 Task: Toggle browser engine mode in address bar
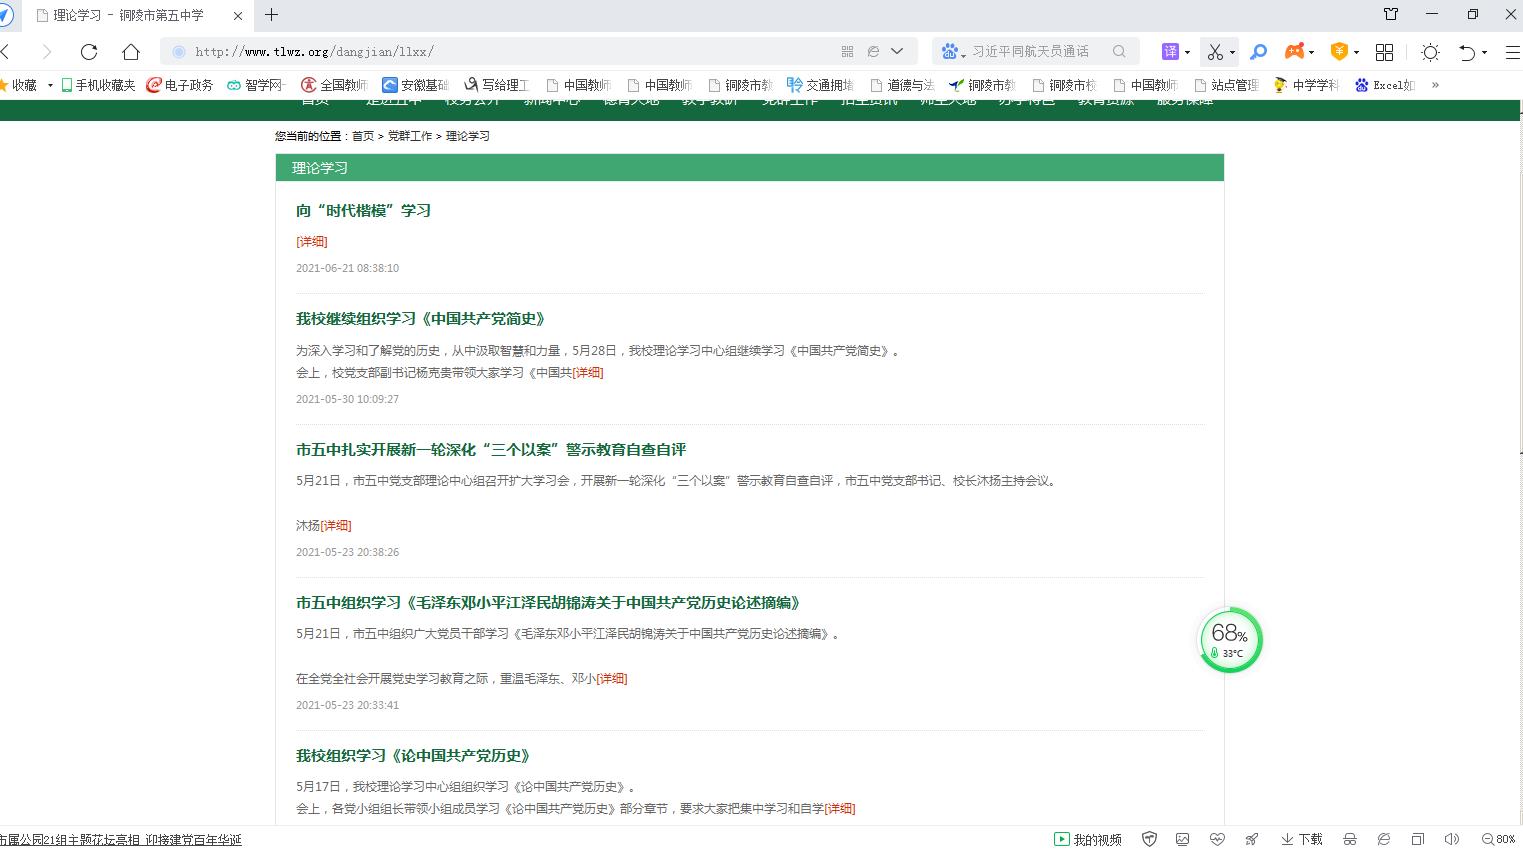873,52
